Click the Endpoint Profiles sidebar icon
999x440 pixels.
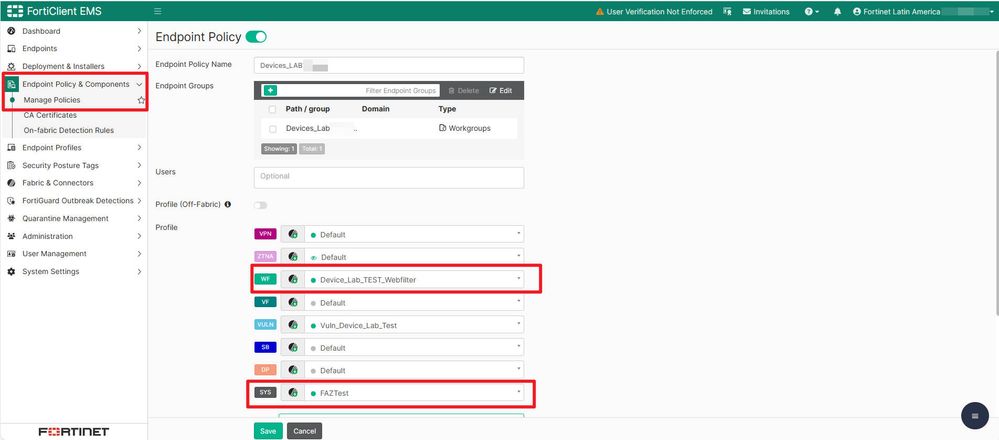(x=11, y=148)
